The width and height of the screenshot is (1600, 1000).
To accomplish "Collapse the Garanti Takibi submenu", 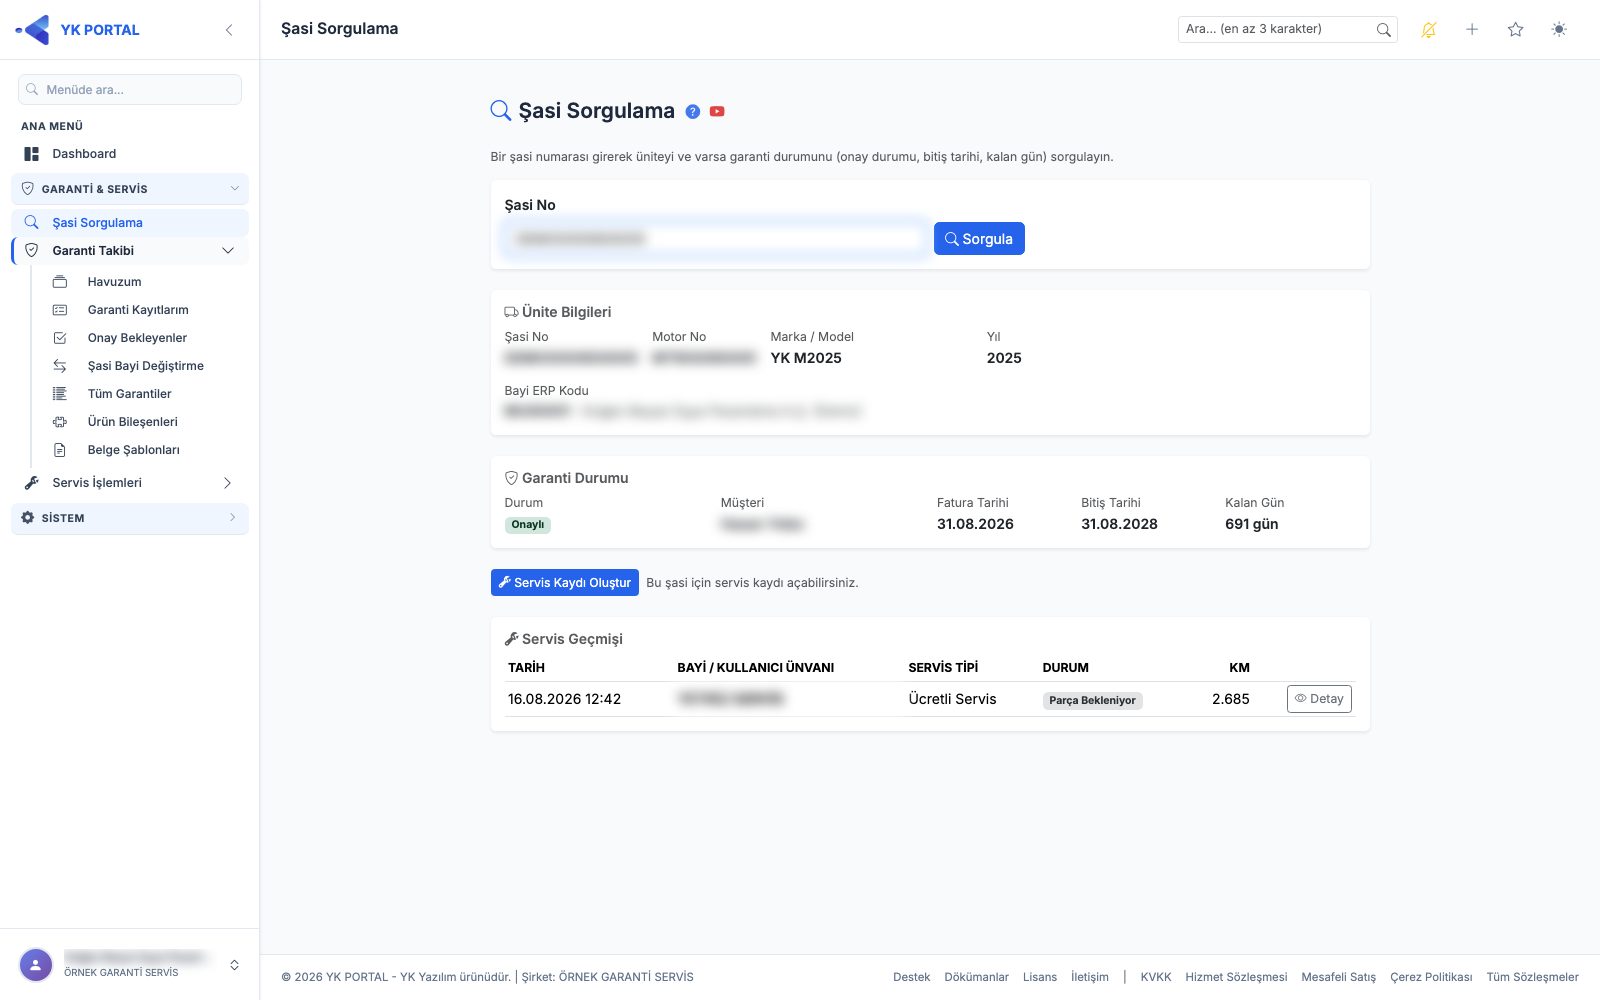I will (130, 251).
